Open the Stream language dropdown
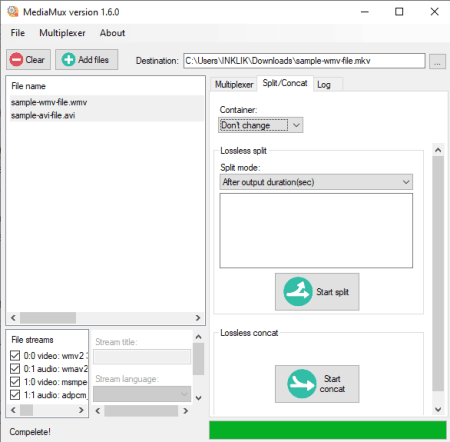 (x=142, y=394)
